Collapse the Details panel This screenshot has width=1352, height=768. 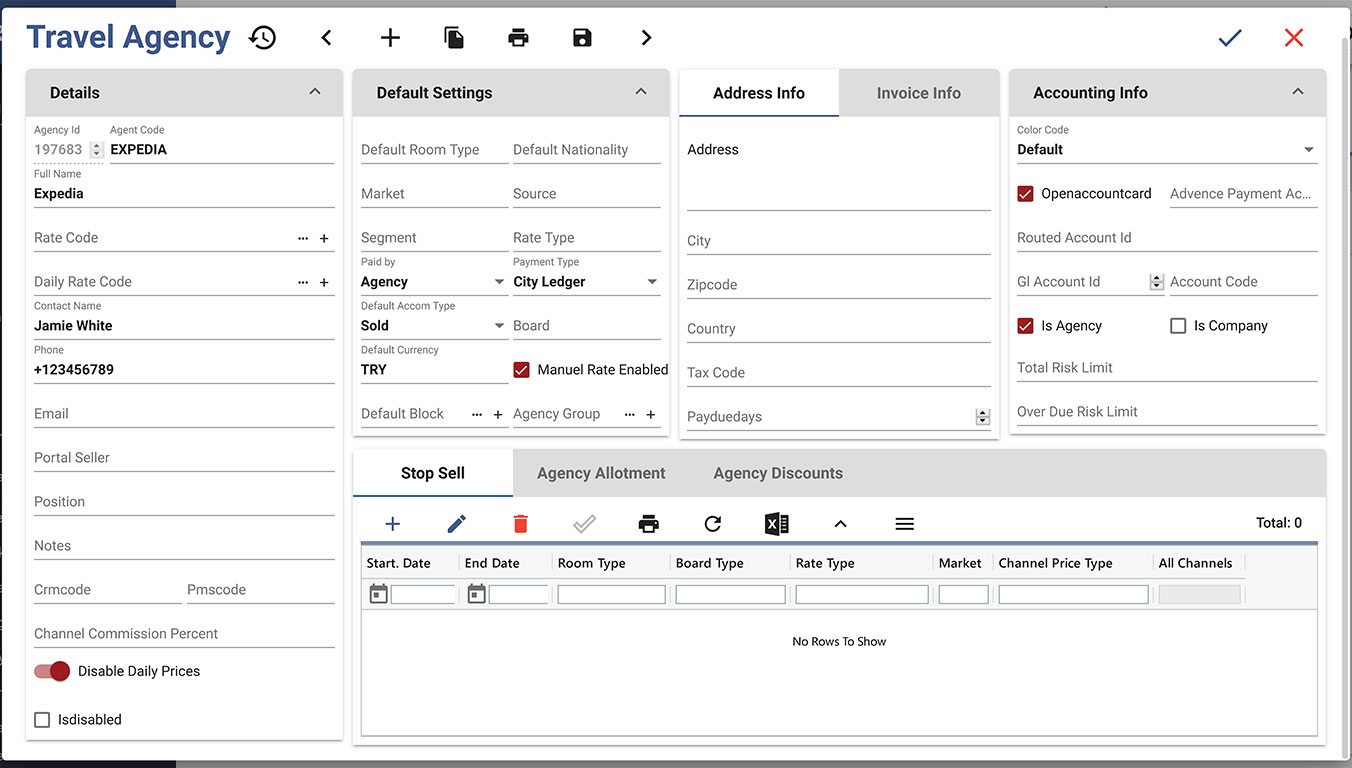(315, 92)
